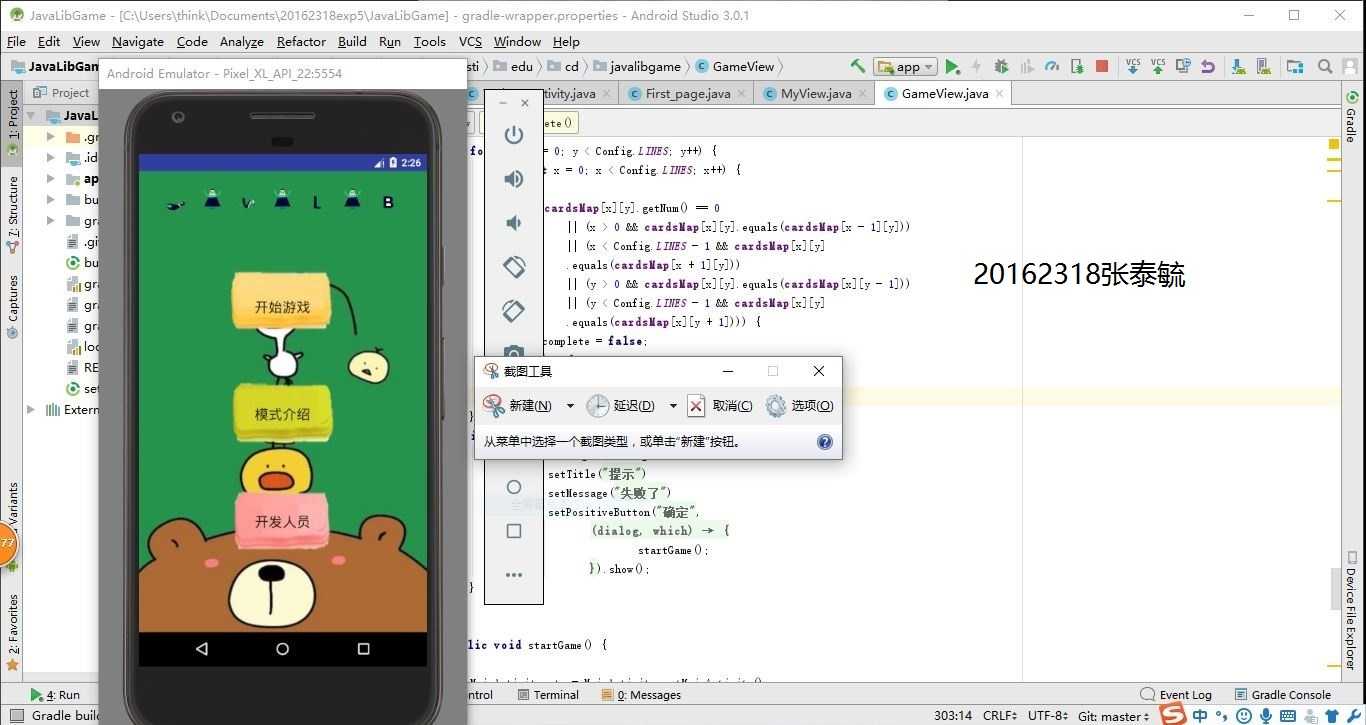Click the GameView breadcrumb in navigation bar
Screen dimensions: 1366x725
735,66
